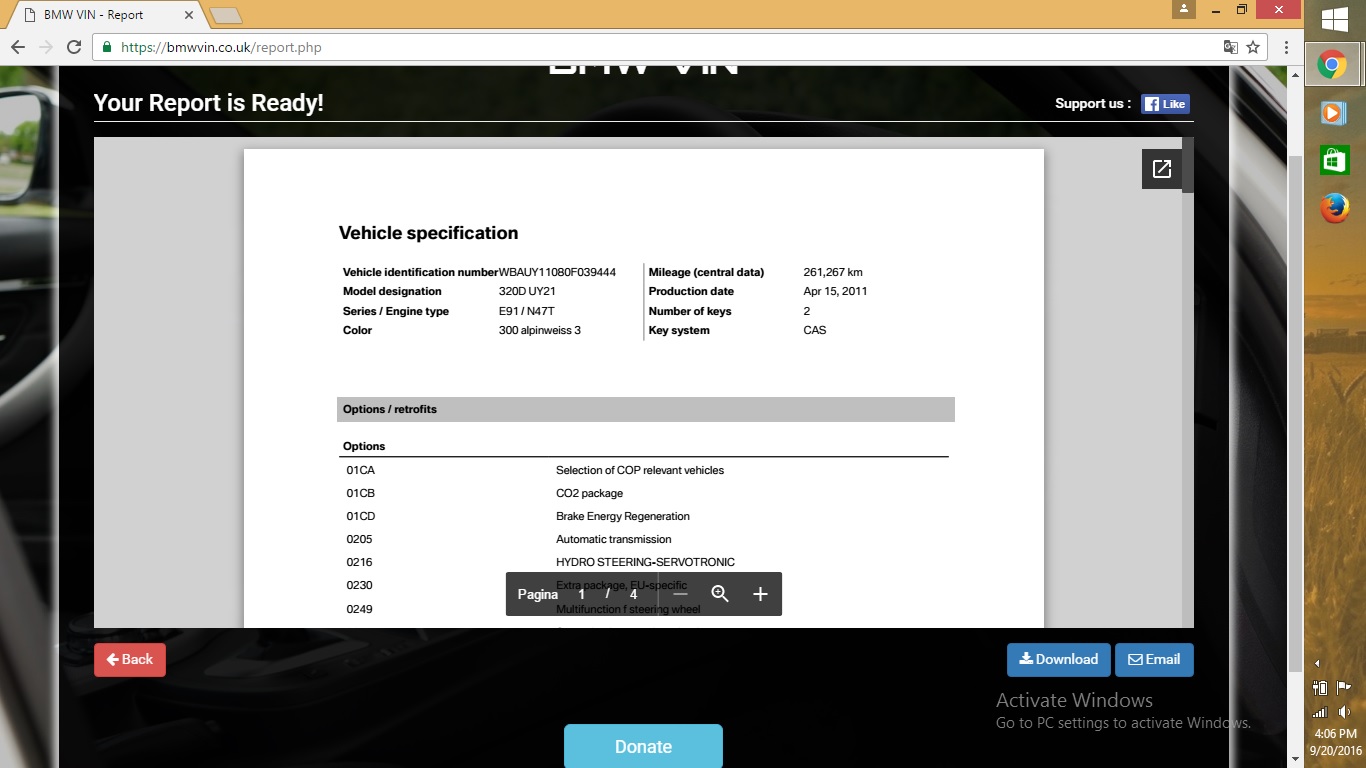This screenshot has height=768, width=1366.
Task: Click the Donate button
Action: pyautogui.click(x=643, y=746)
